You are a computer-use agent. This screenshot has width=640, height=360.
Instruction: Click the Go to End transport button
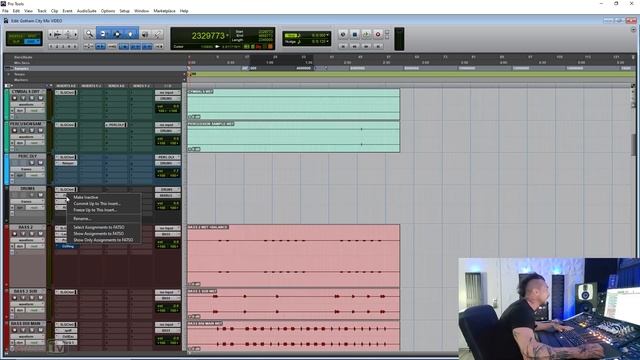click(378, 47)
